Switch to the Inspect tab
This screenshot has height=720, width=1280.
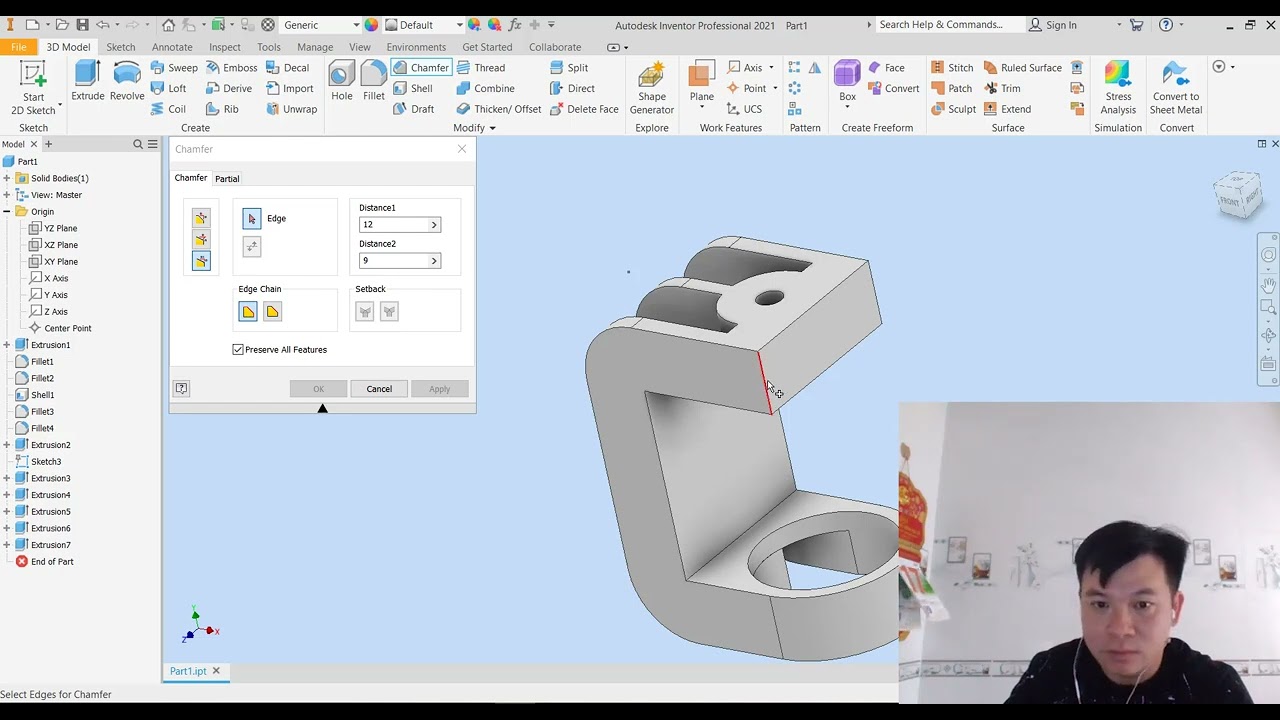[225, 47]
